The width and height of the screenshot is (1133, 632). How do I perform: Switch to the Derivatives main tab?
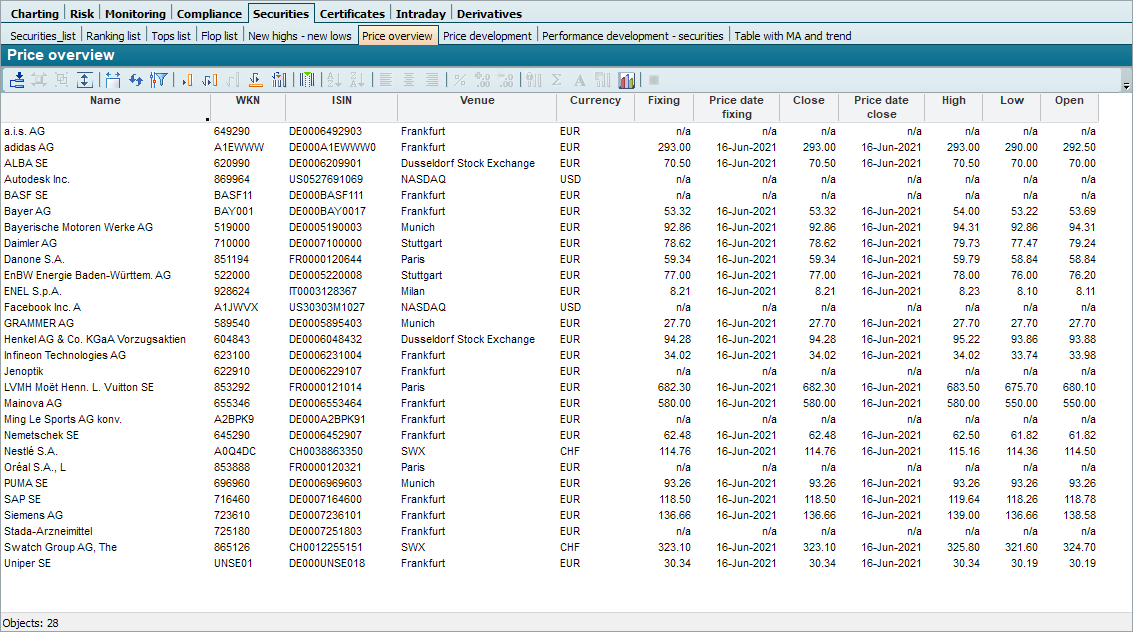[489, 14]
